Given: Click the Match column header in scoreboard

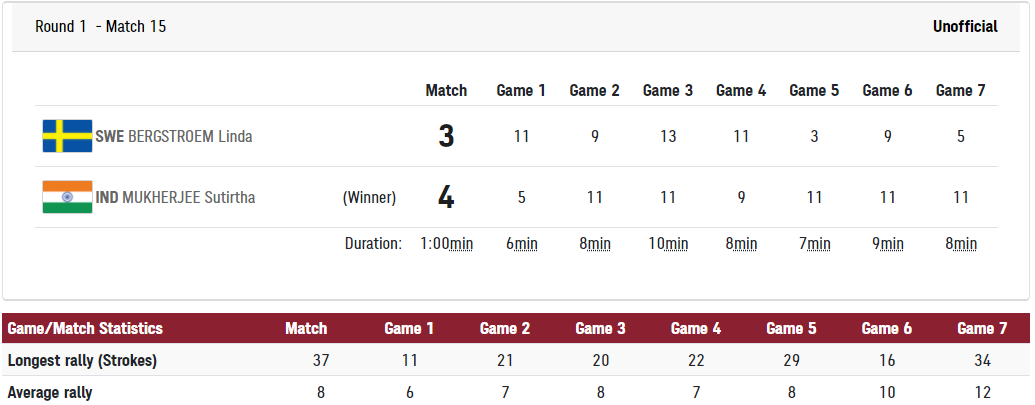Looking at the screenshot, I should (x=446, y=90).
